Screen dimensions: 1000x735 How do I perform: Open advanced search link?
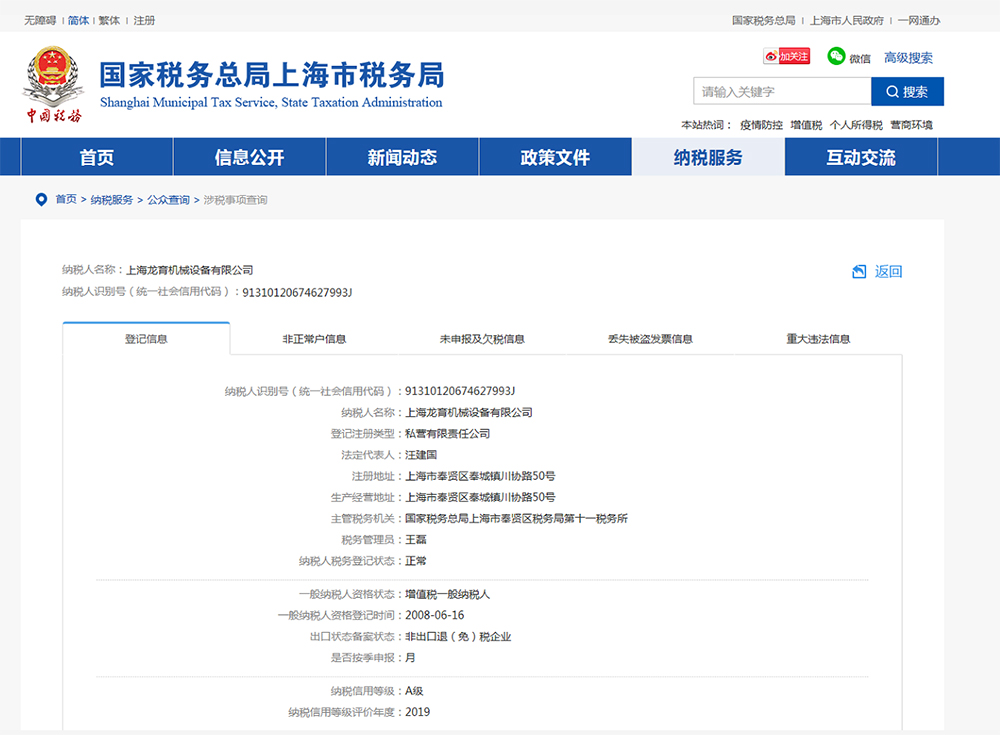908,58
